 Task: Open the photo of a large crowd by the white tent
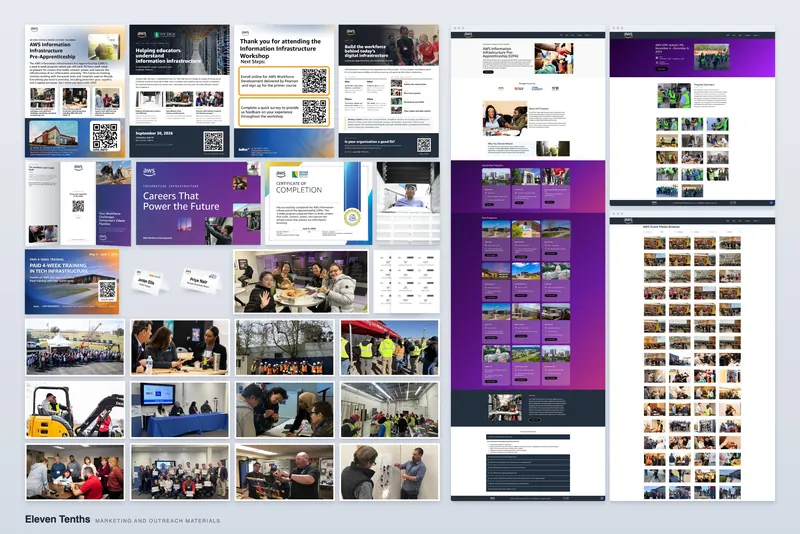pos(75,347)
